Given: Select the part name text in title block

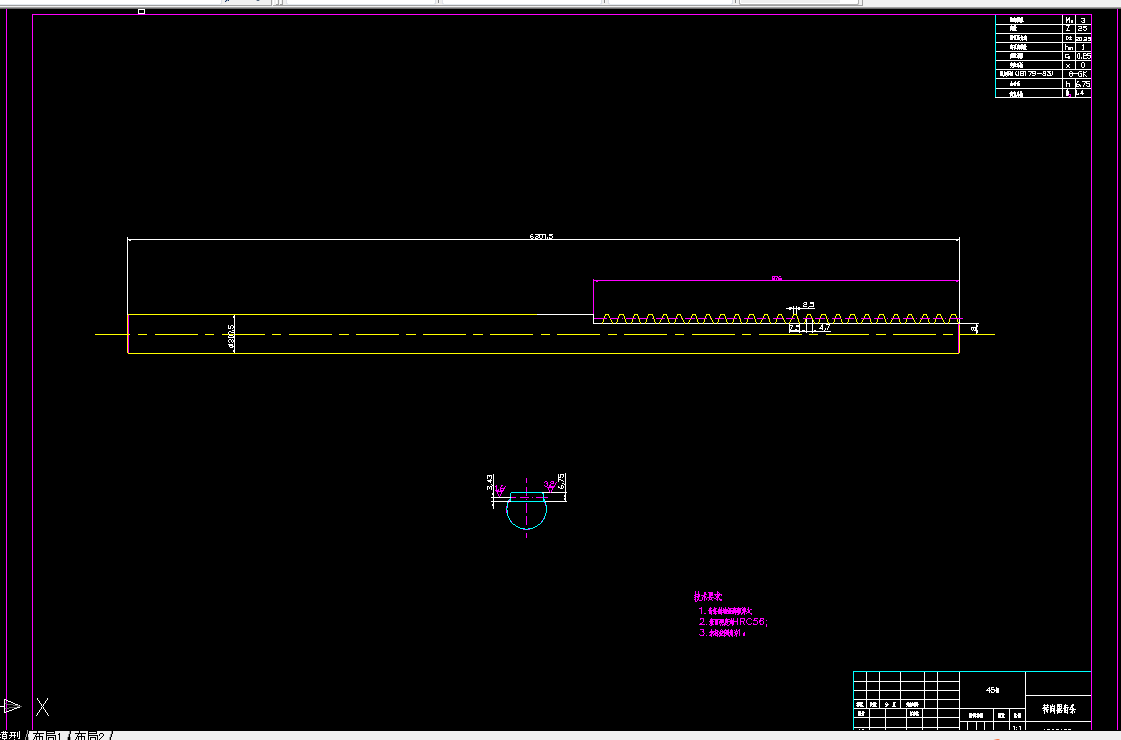Looking at the screenshot, I should point(1058,709).
